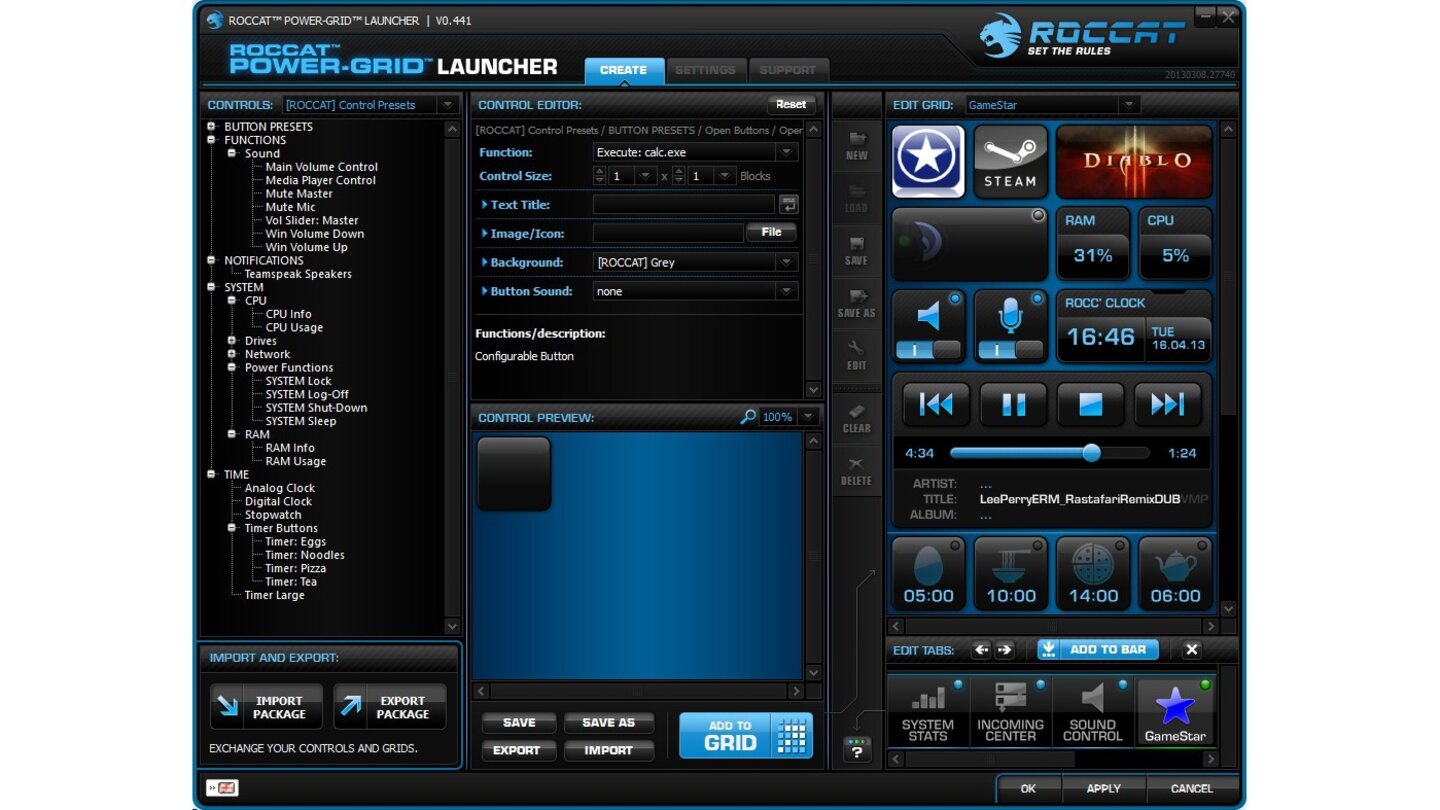The image size is (1440, 810).
Task: Click the text title enter icon
Action: coord(789,204)
